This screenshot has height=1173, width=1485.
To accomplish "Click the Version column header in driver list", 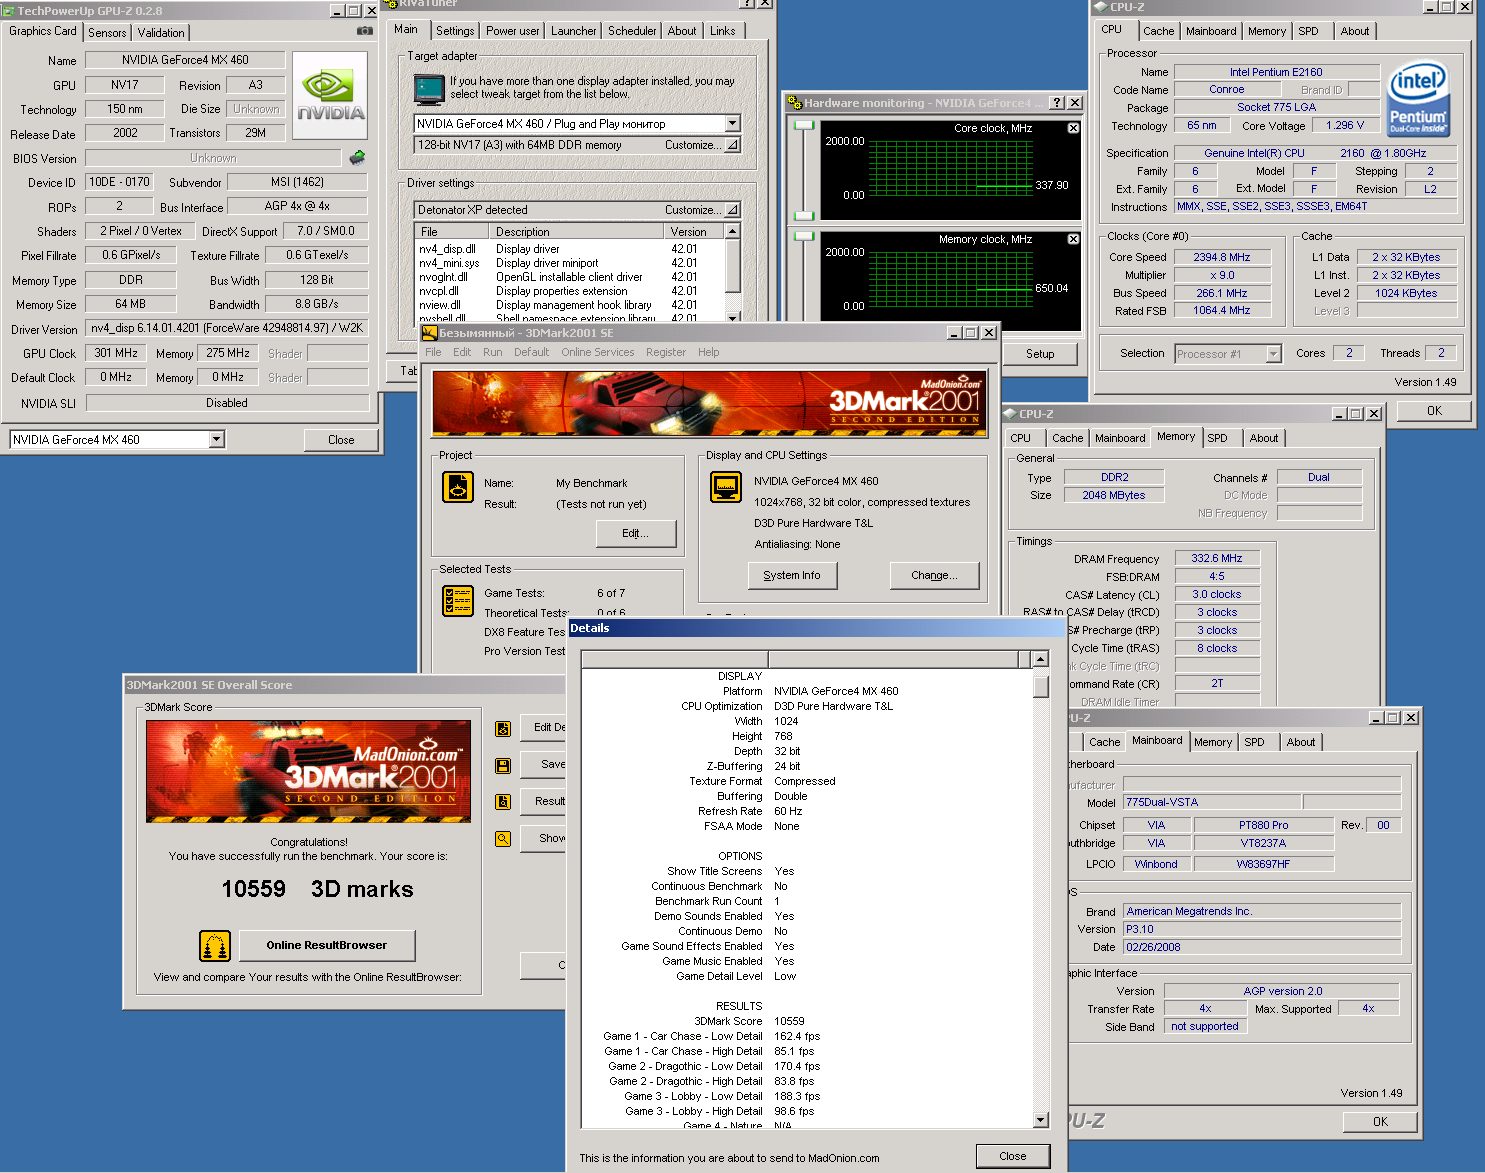I will click(x=695, y=231).
